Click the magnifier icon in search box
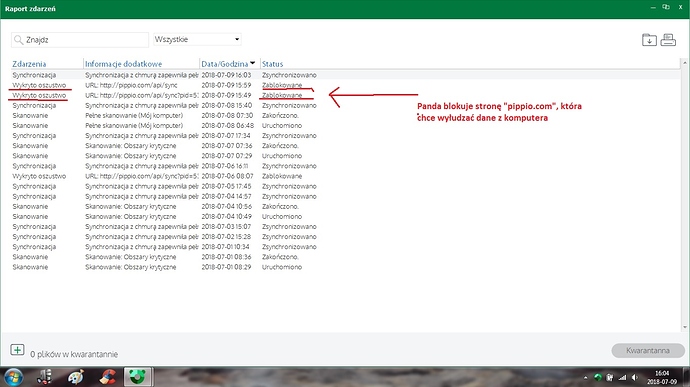Image resolution: width=690 pixels, height=387 pixels. click(x=18, y=40)
